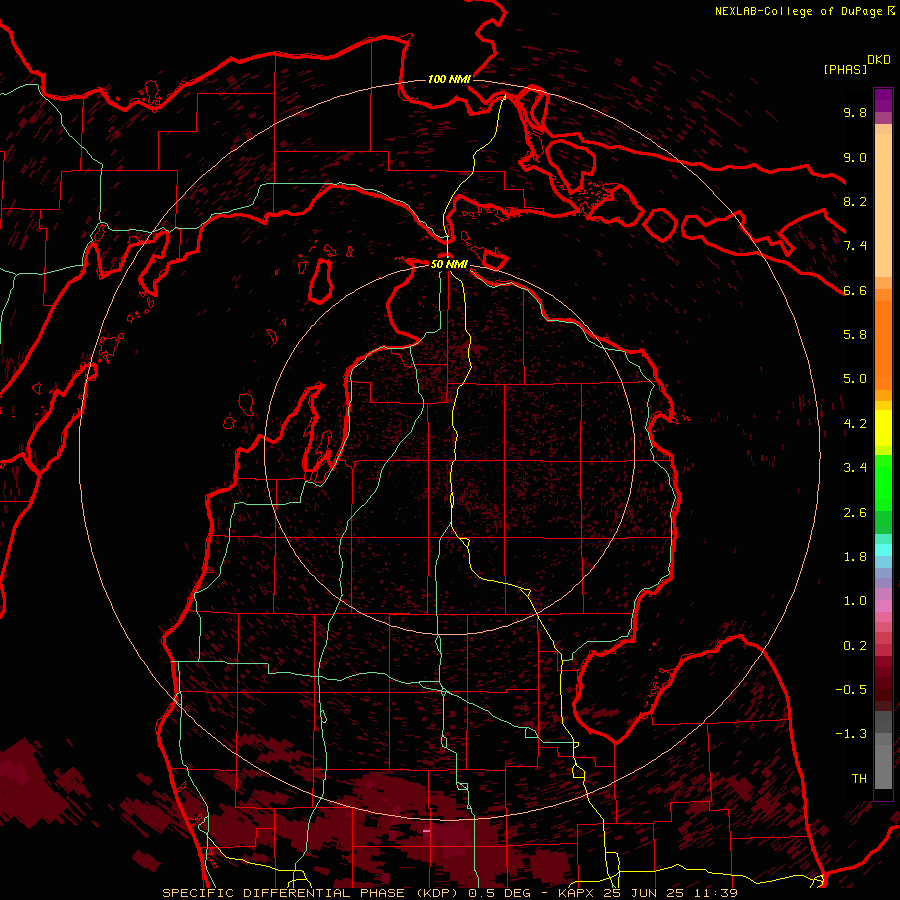
Task: Click the 1.0 scale value
Action: click(x=855, y=600)
